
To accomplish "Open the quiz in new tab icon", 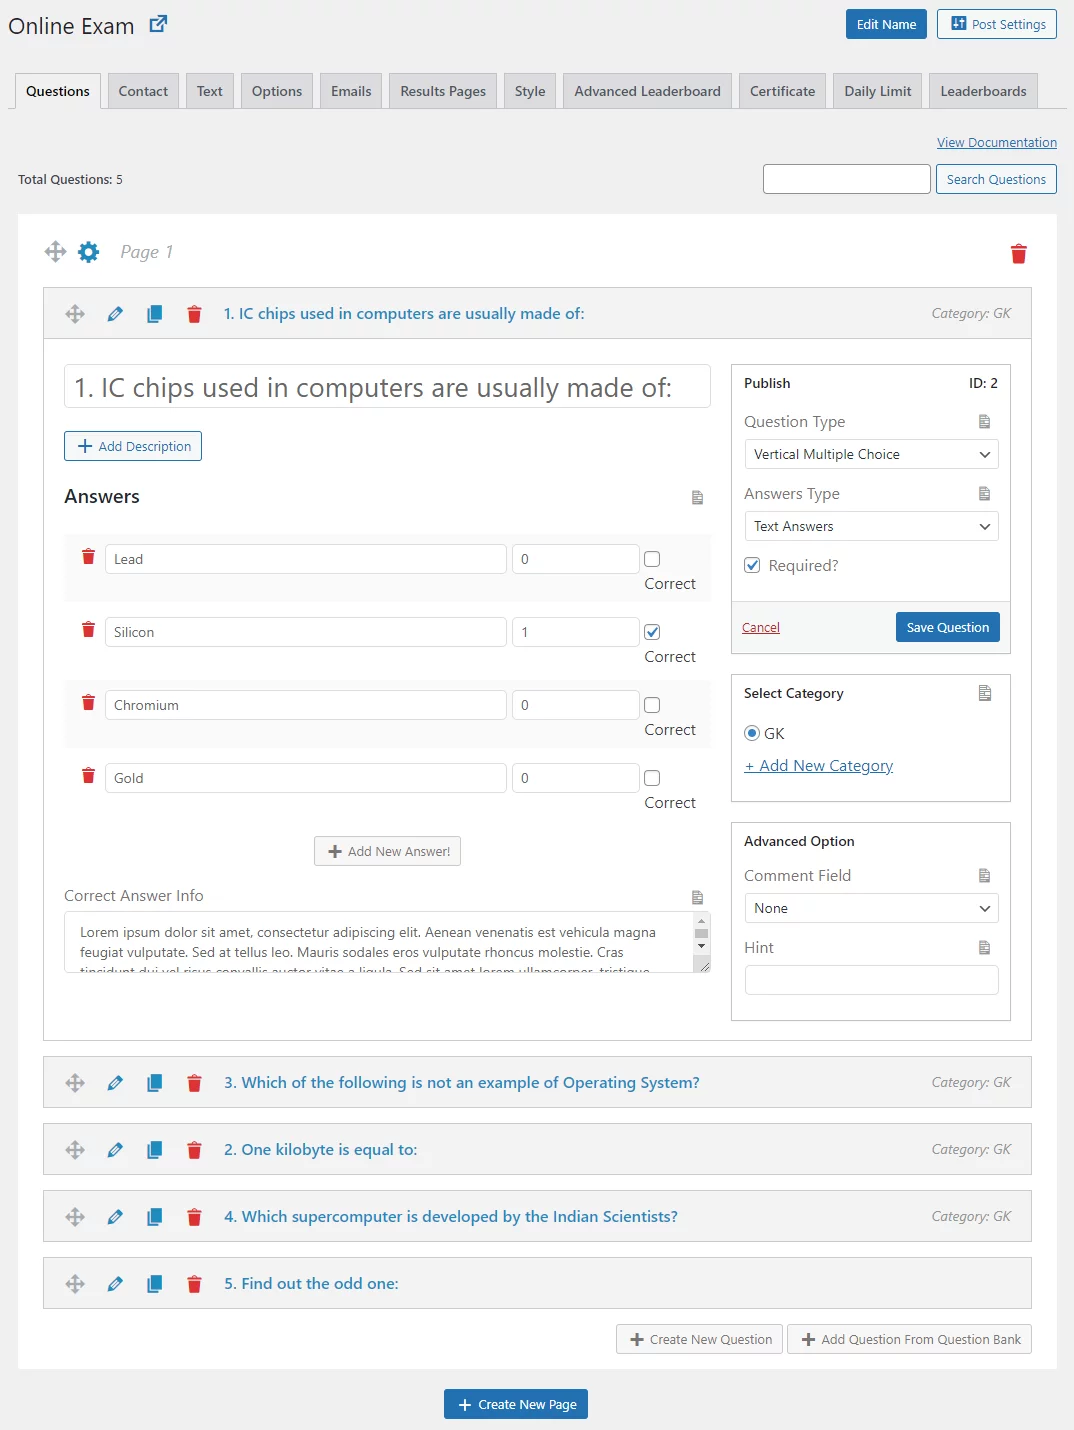I will (157, 25).
